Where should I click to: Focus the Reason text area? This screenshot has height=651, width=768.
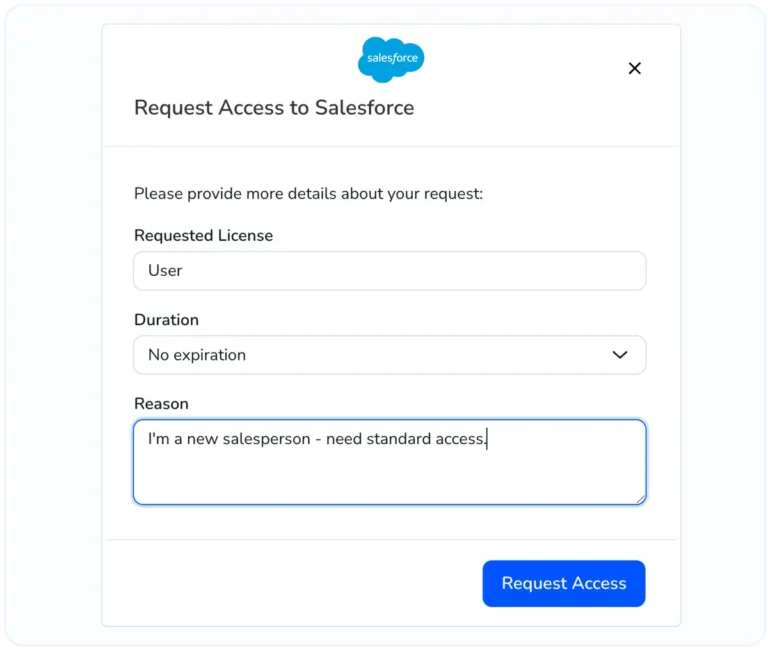(x=389, y=462)
